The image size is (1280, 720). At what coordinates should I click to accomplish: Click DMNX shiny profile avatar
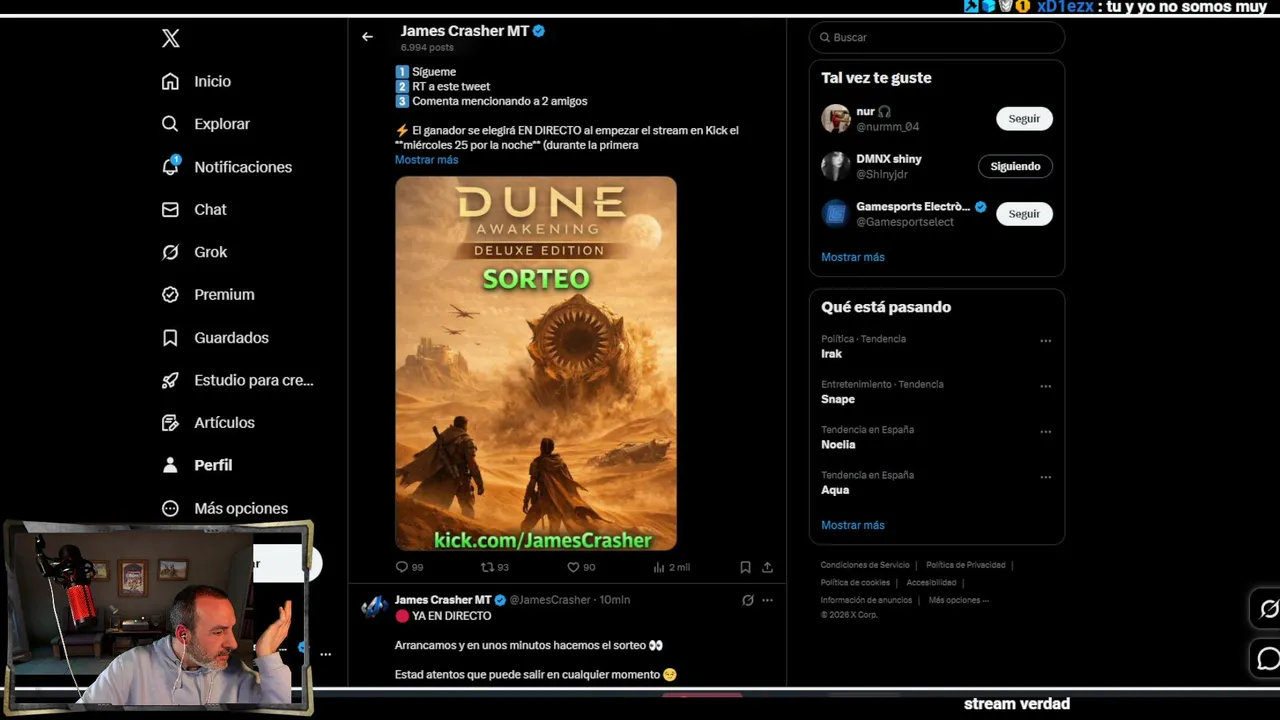point(836,166)
